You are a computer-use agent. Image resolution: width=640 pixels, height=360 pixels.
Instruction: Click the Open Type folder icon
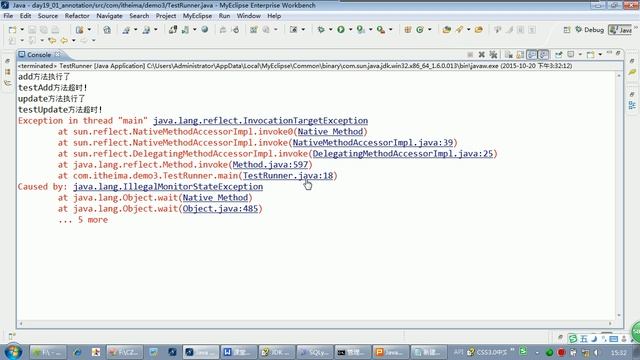click(x=447, y=29)
